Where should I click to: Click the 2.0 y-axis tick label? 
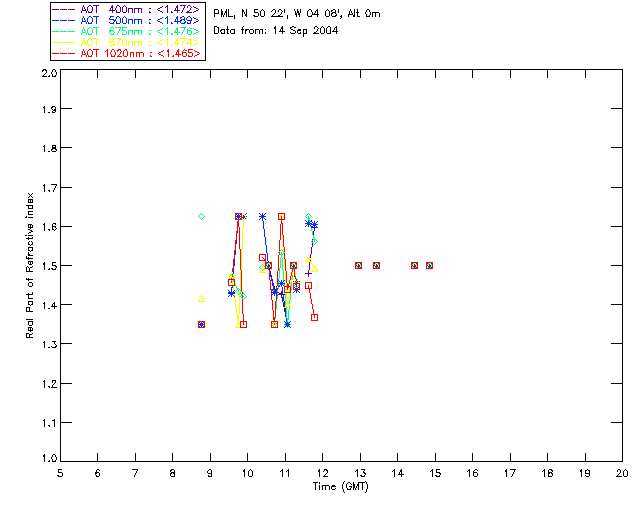pyautogui.click(x=49, y=73)
